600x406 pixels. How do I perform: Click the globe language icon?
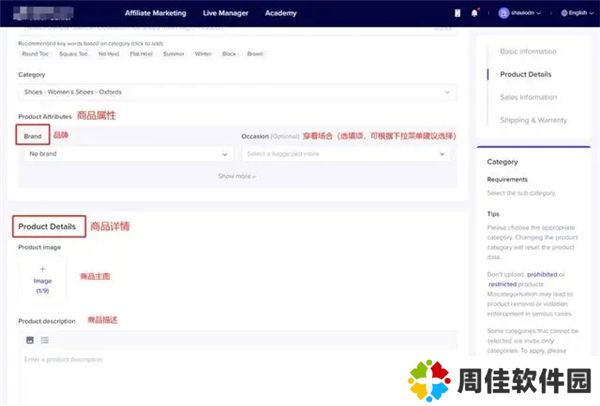pyautogui.click(x=565, y=13)
